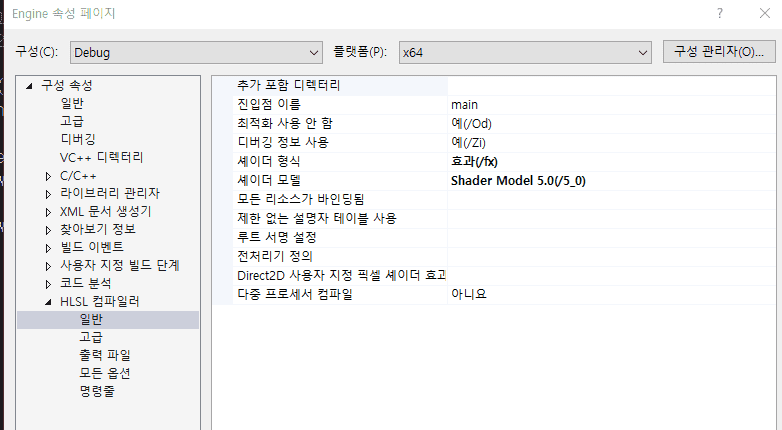Close the Engine 속성 페이지 dialog

(x=765, y=13)
